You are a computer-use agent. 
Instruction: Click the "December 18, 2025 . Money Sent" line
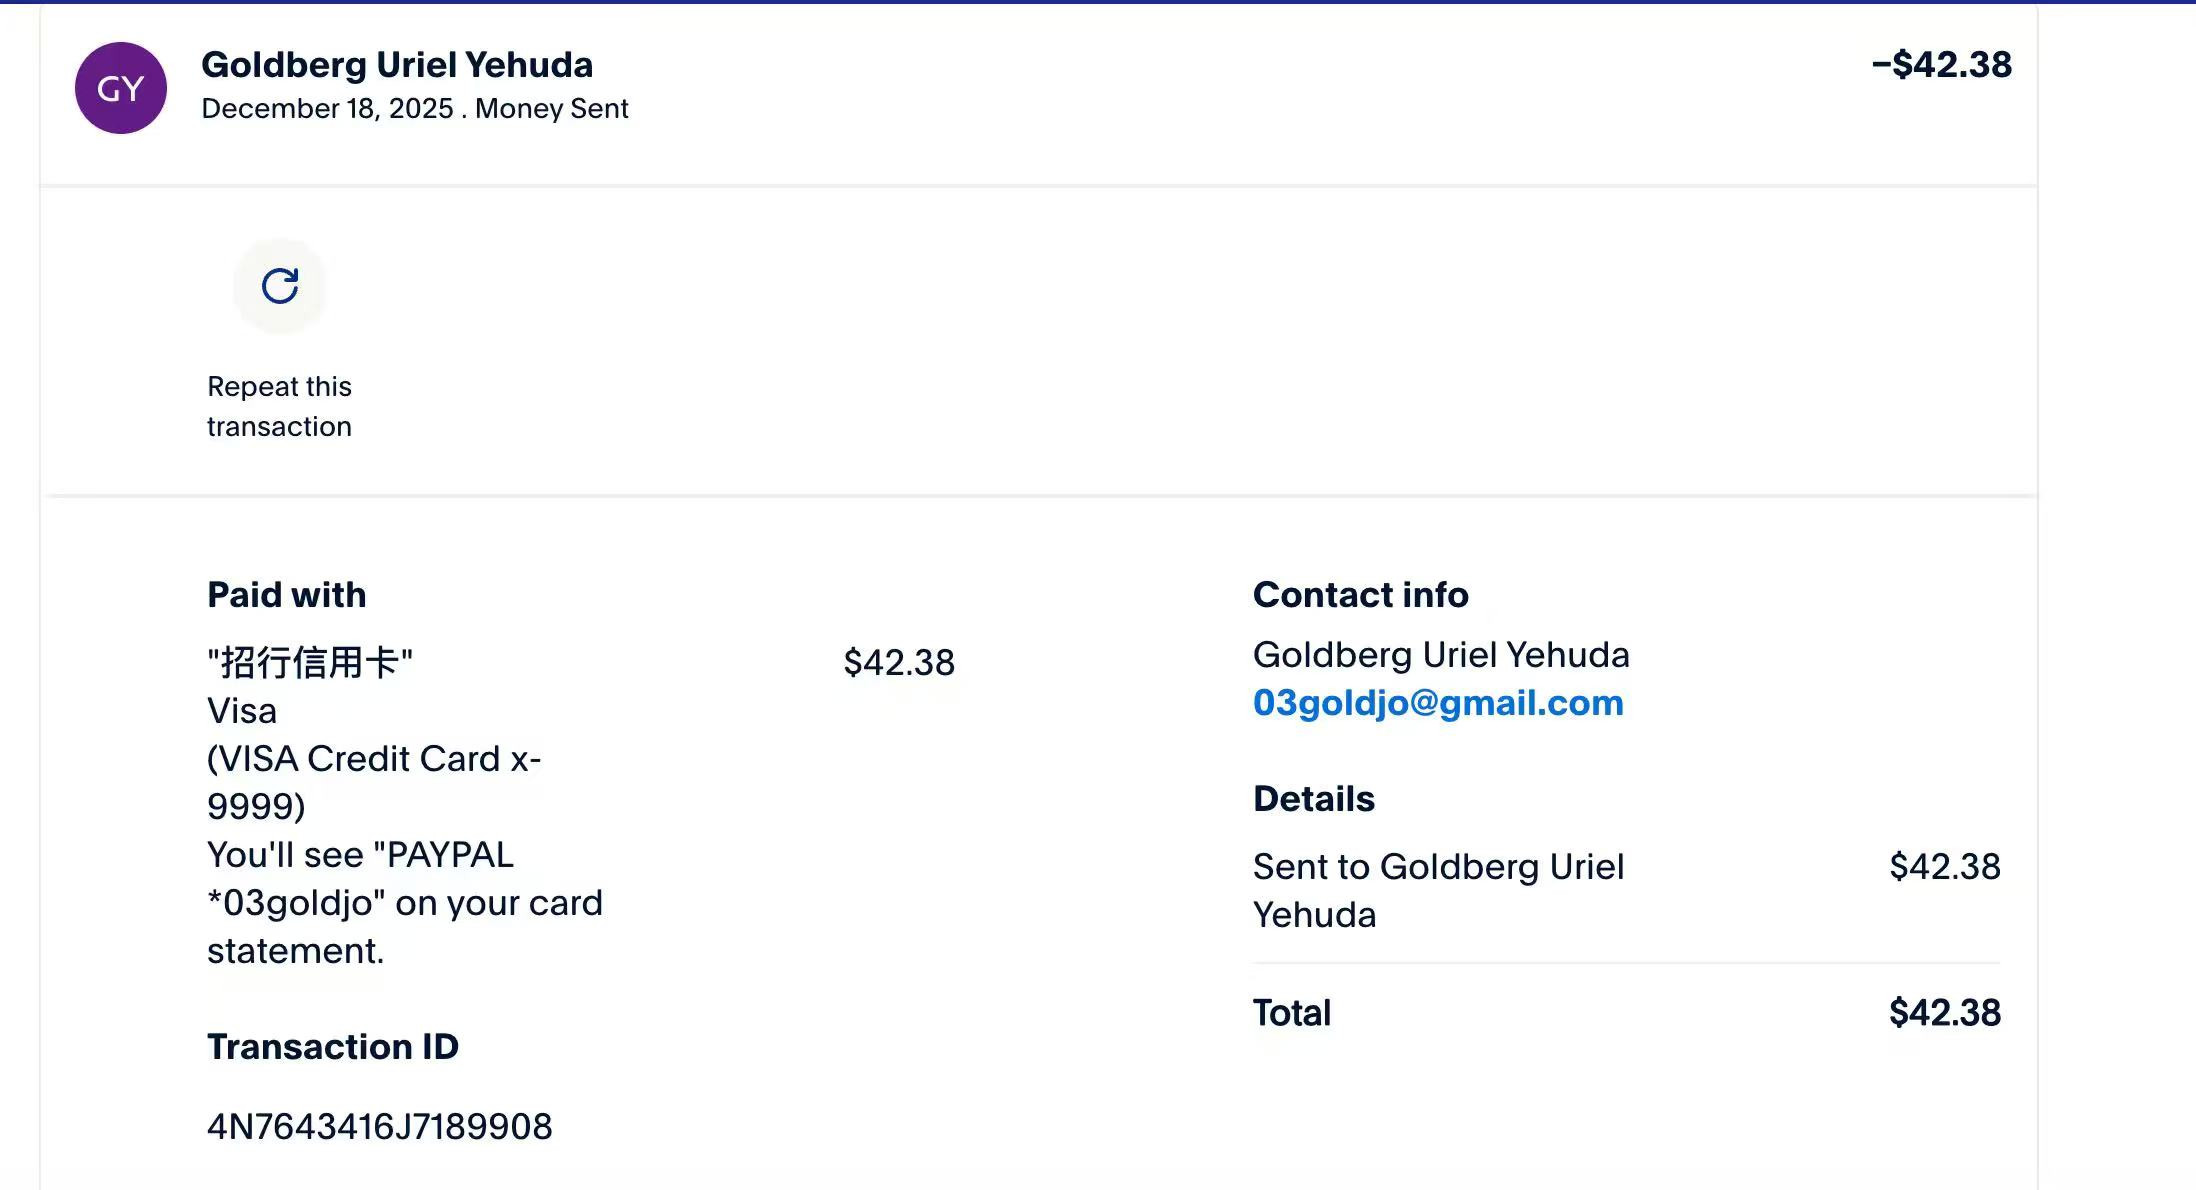[x=415, y=108]
